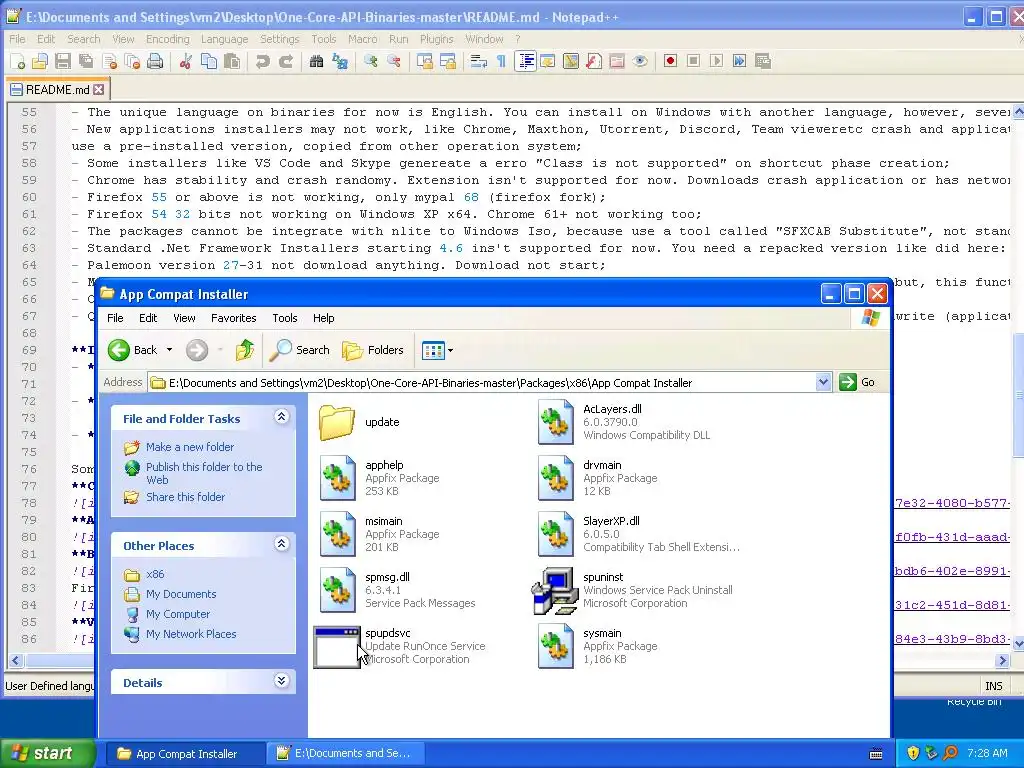Select the update folder
The height and width of the screenshot is (768, 1024).
point(359,423)
